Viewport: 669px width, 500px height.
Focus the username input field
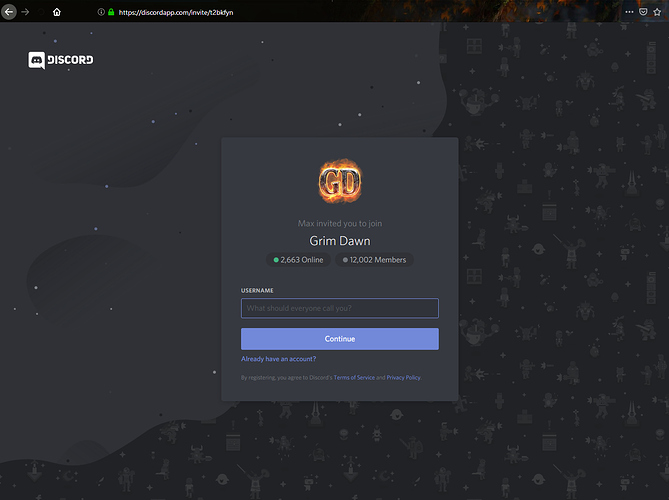coord(340,308)
